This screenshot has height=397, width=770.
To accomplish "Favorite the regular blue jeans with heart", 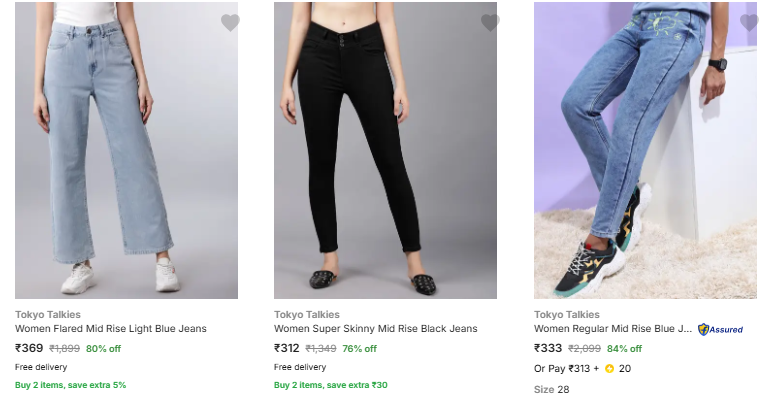I will click(749, 23).
